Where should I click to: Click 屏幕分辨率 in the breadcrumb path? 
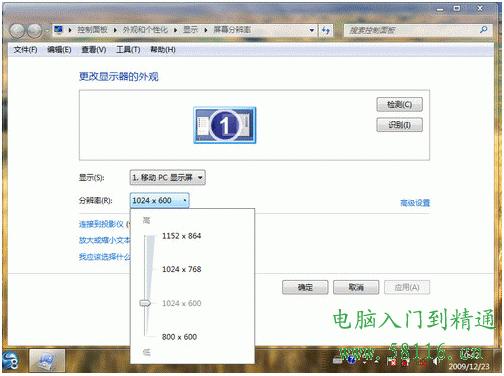tap(232, 30)
